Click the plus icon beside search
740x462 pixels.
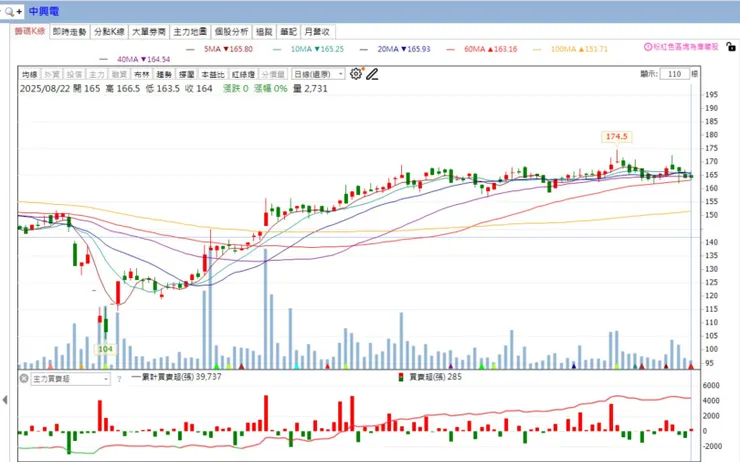tap(19, 11)
